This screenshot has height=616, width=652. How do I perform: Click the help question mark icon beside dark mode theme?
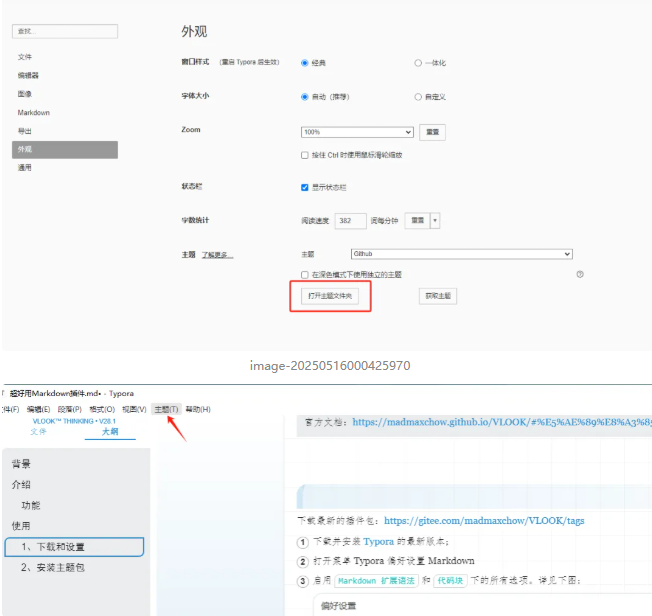pyautogui.click(x=580, y=274)
